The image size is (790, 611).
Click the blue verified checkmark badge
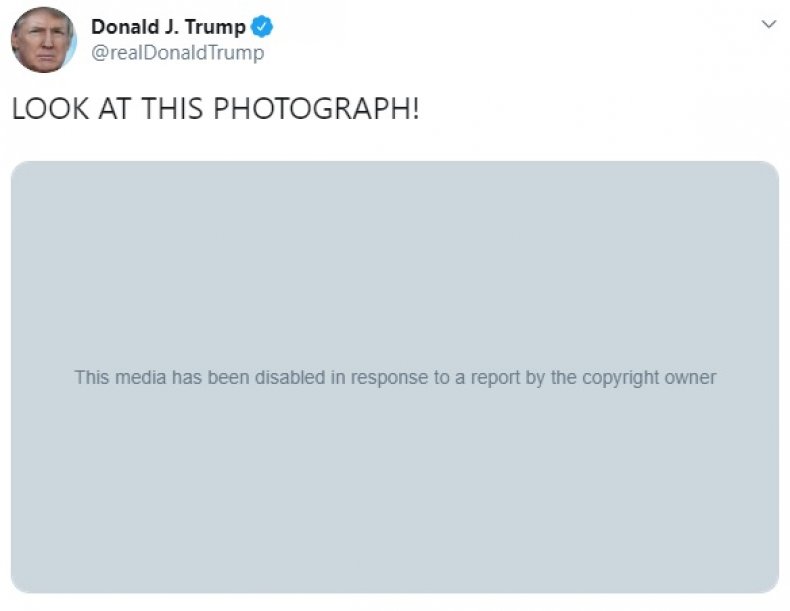(x=261, y=27)
